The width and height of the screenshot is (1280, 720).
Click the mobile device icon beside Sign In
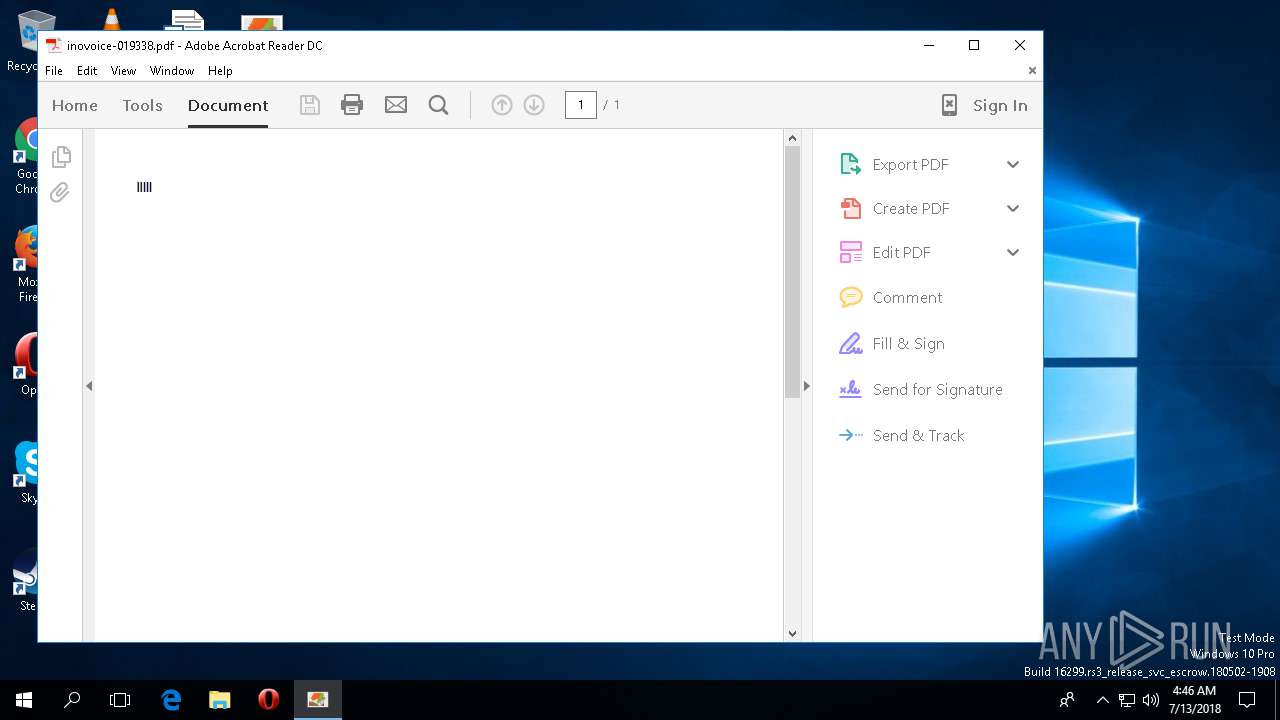point(949,105)
